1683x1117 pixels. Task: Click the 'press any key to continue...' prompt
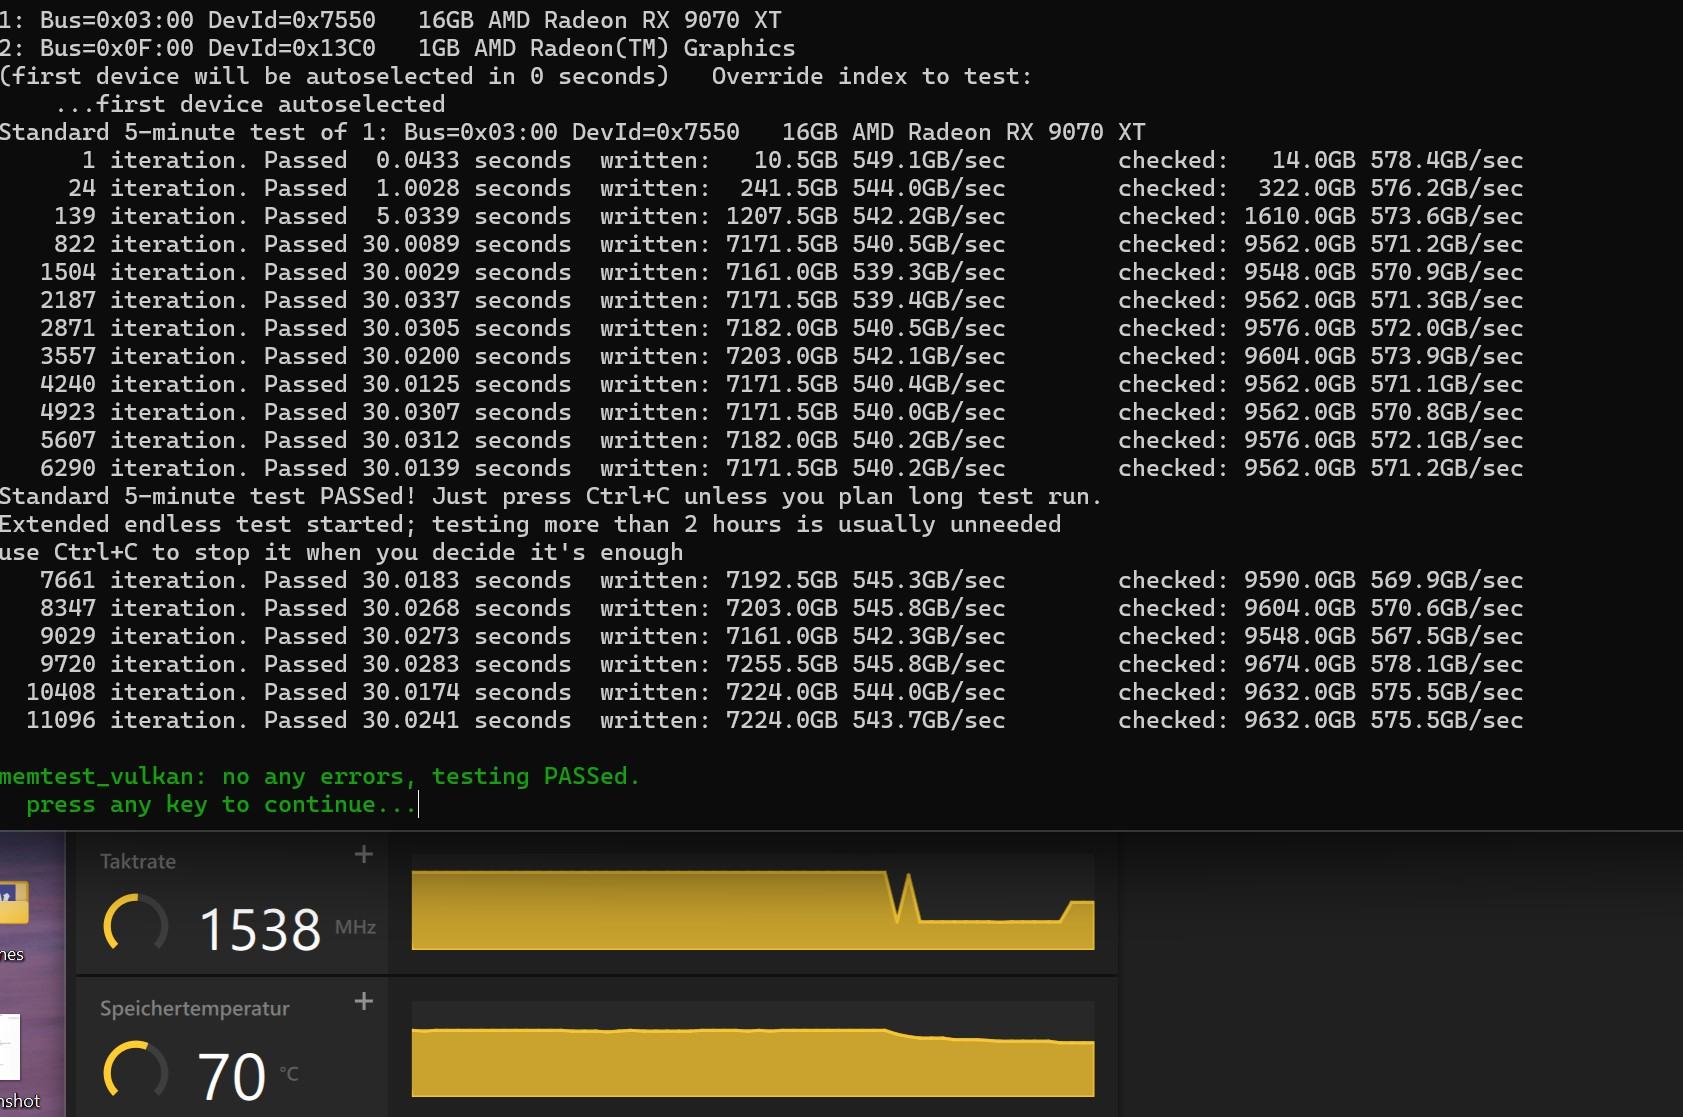click(221, 804)
